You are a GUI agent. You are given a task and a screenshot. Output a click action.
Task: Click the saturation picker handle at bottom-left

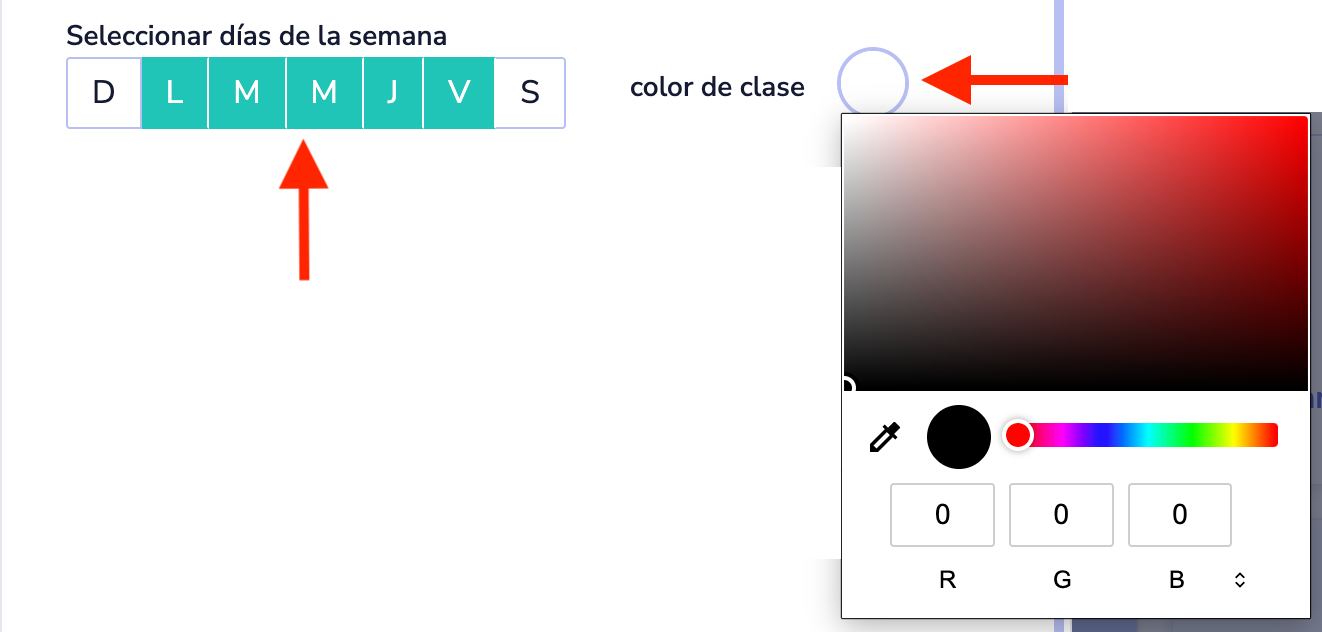click(846, 388)
